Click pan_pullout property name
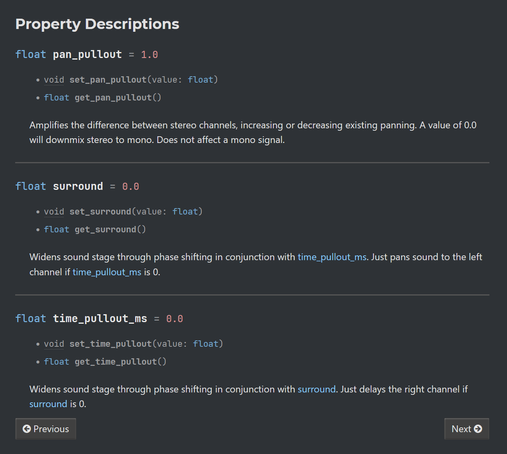 (x=87, y=54)
